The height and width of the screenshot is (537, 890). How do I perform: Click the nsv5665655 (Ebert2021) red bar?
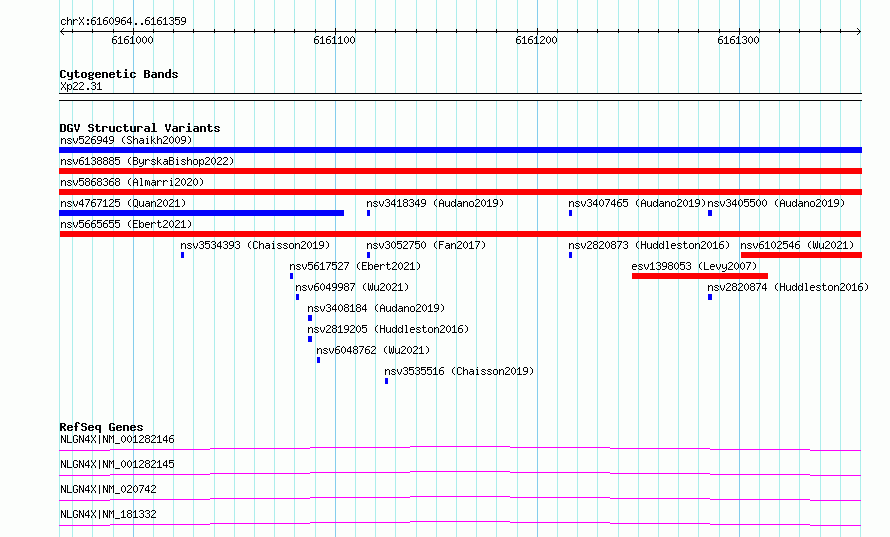point(460,234)
